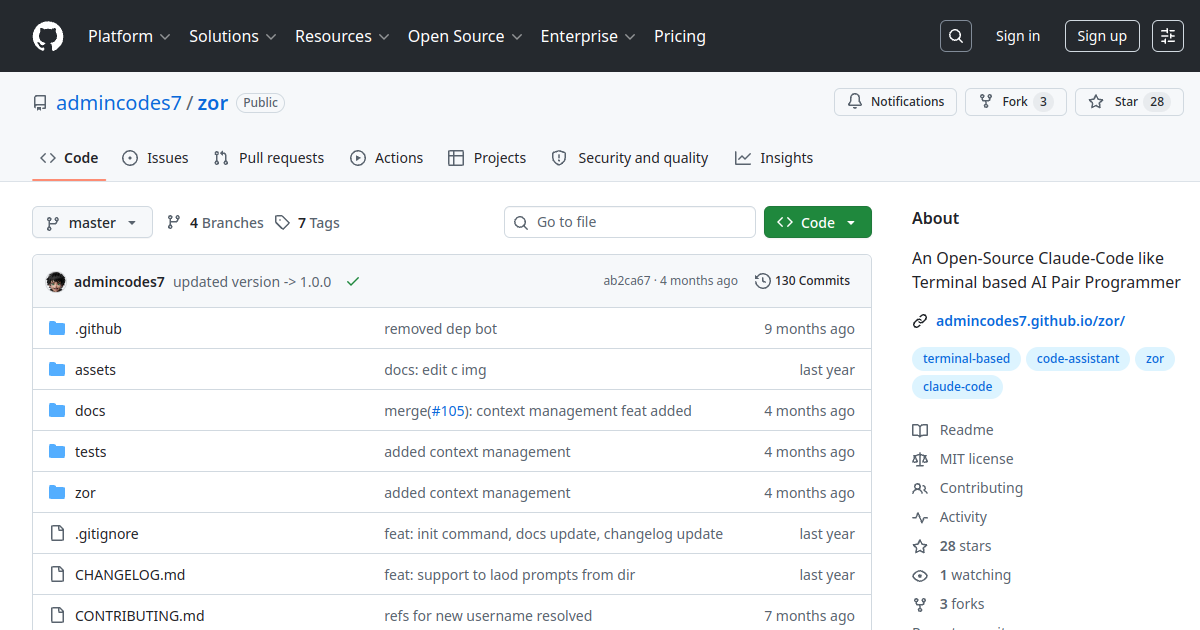Click the admincodes7 avatar in commit row
Image resolution: width=1200 pixels, height=630 pixels.
(56, 282)
